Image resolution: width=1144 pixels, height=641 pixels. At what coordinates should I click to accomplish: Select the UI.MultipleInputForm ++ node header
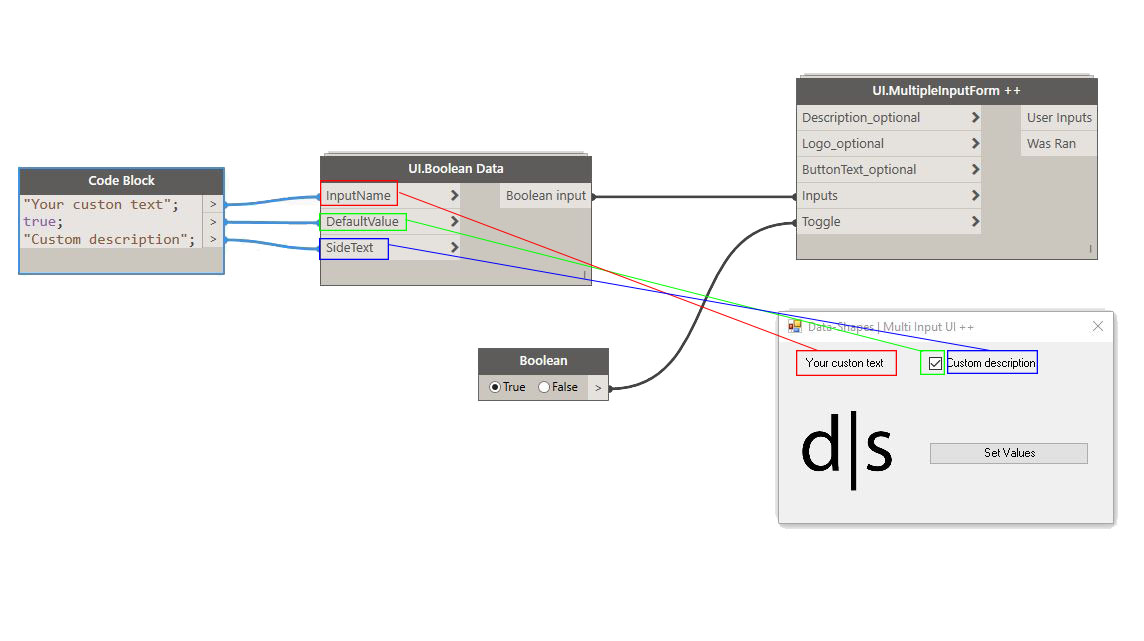click(946, 91)
